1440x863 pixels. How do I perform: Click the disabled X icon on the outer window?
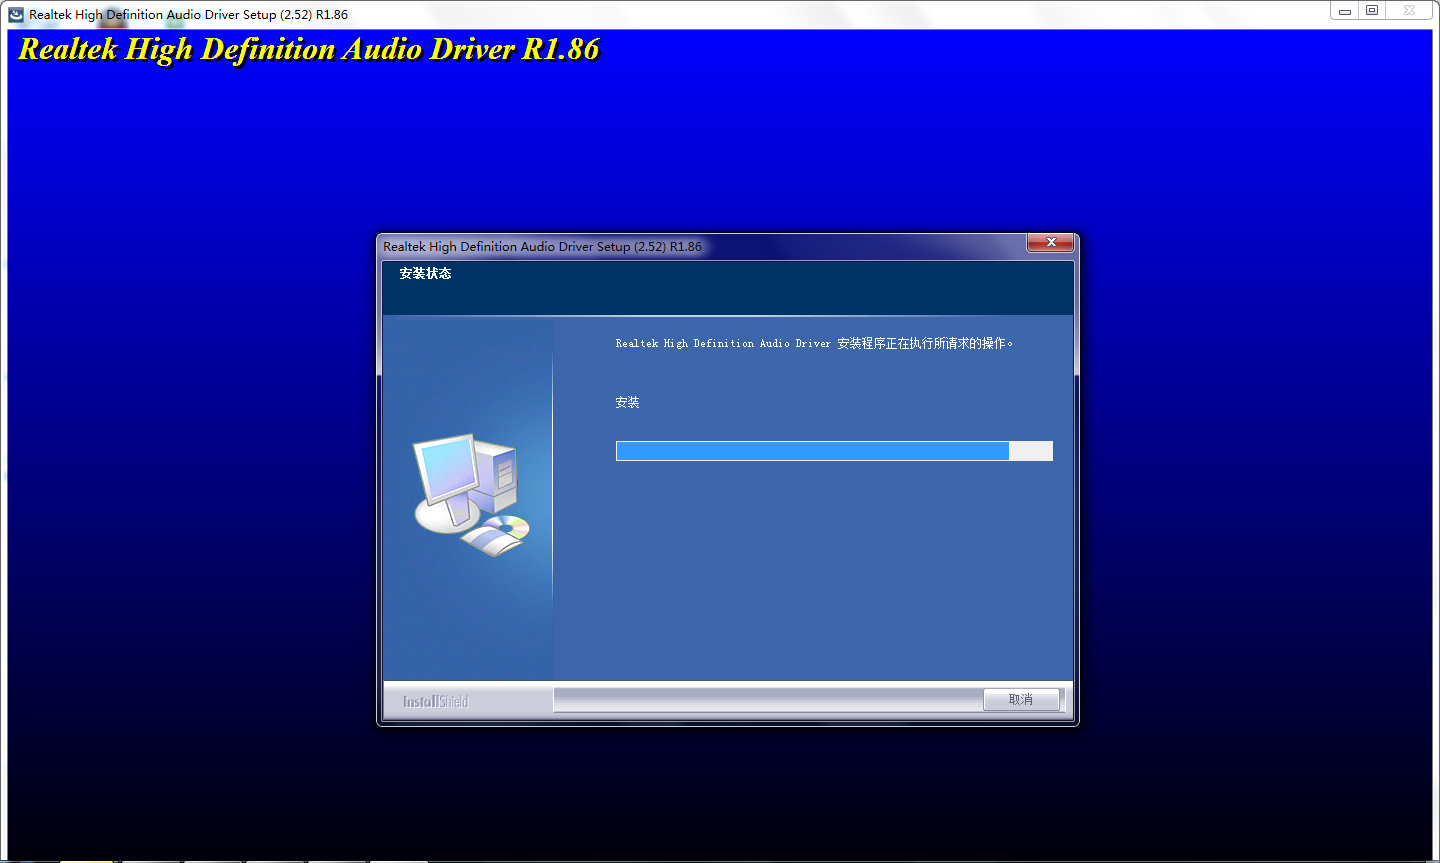click(1409, 10)
